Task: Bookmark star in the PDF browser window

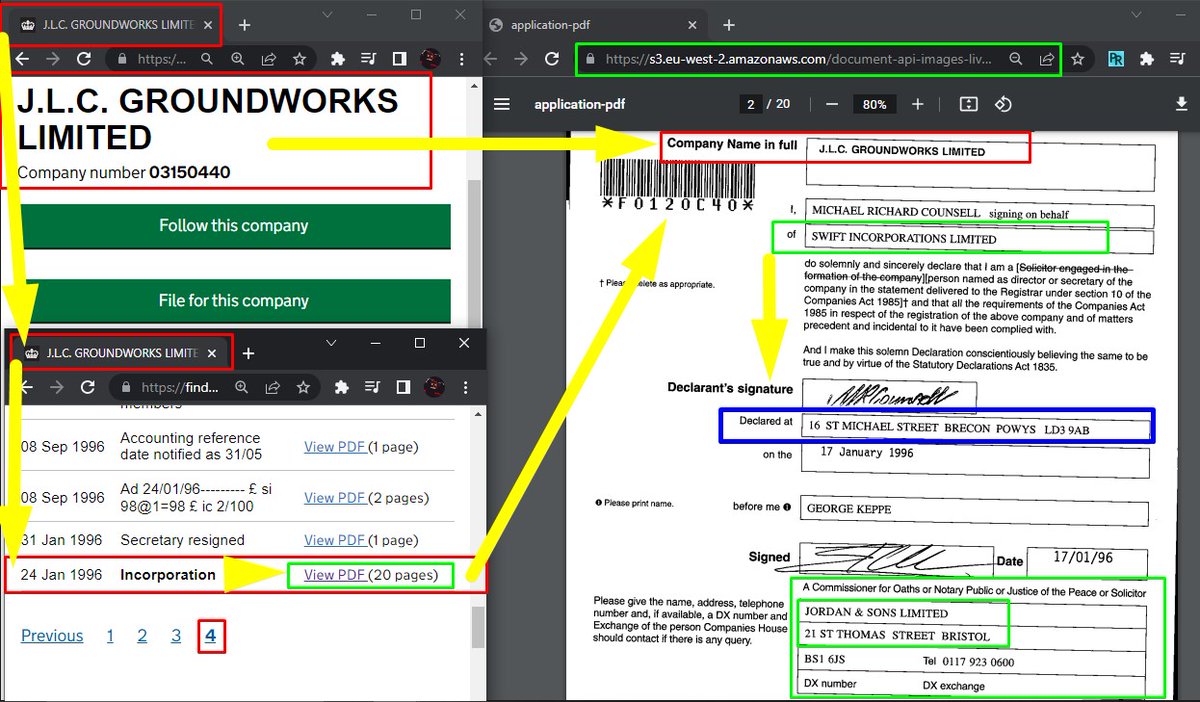Action: coord(1078,59)
